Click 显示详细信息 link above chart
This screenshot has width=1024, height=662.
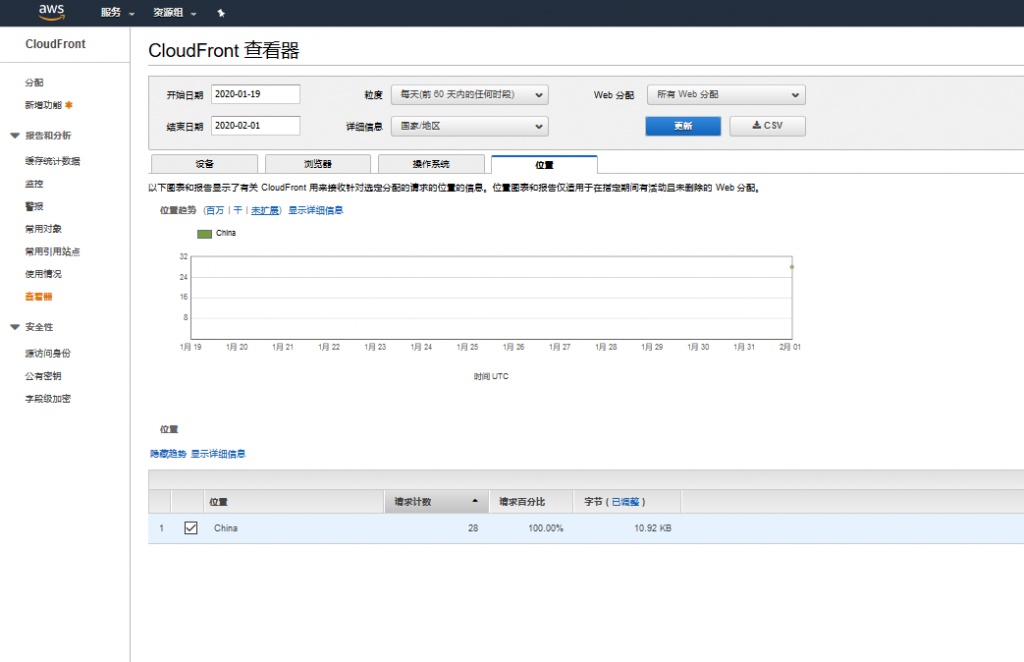(x=315, y=210)
